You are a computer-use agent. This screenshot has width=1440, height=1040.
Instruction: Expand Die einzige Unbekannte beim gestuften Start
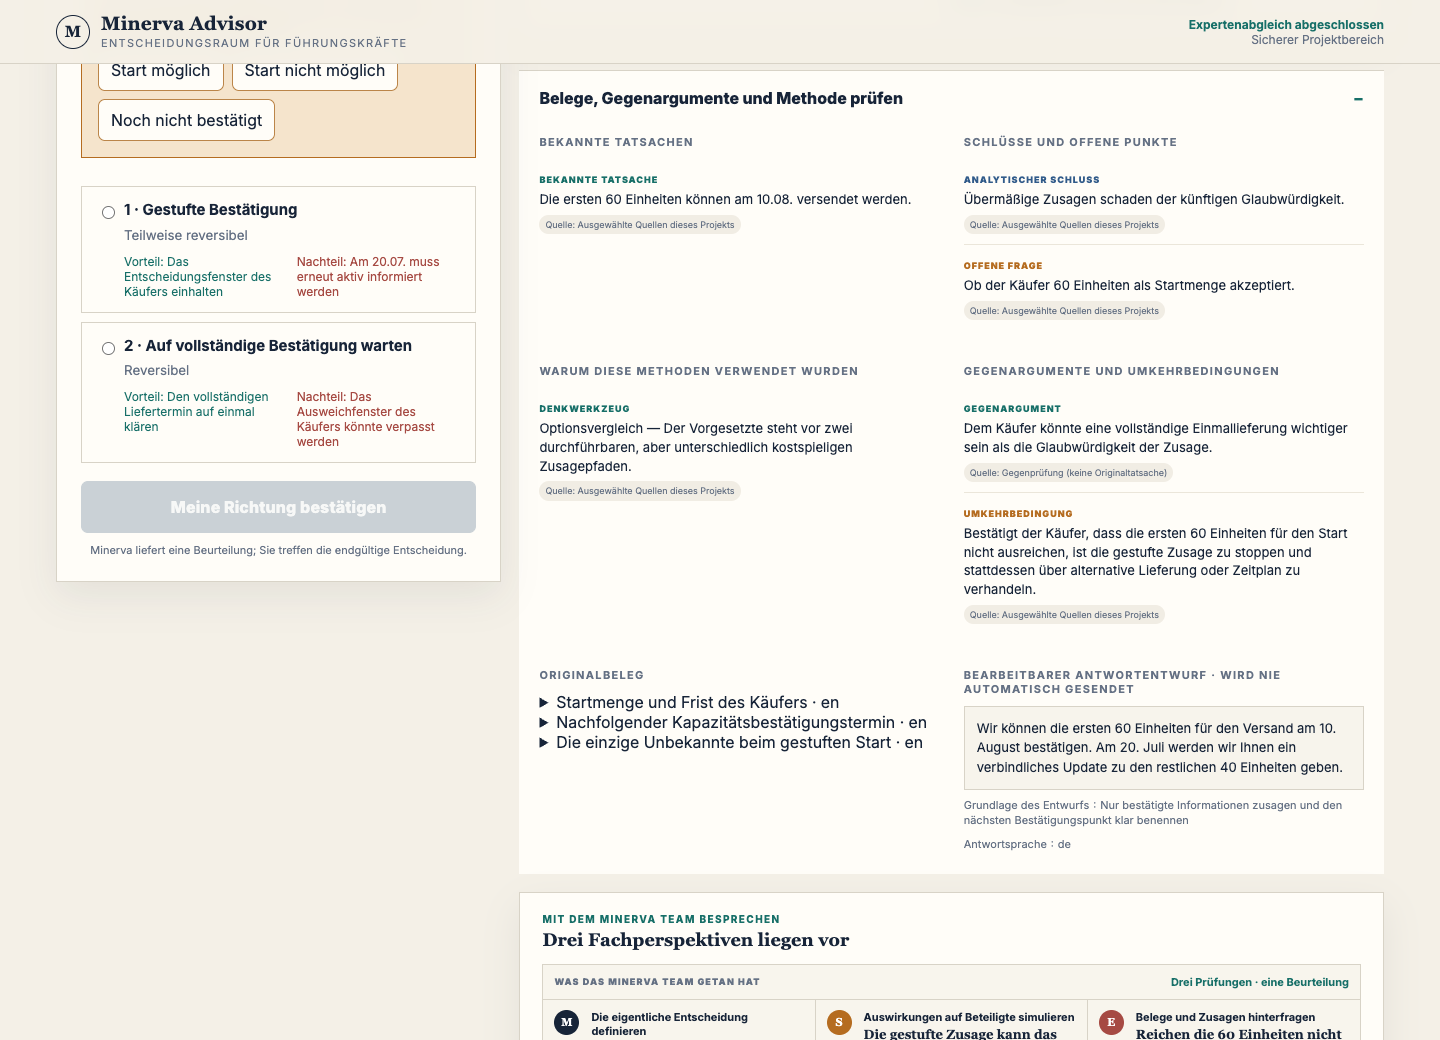731,742
